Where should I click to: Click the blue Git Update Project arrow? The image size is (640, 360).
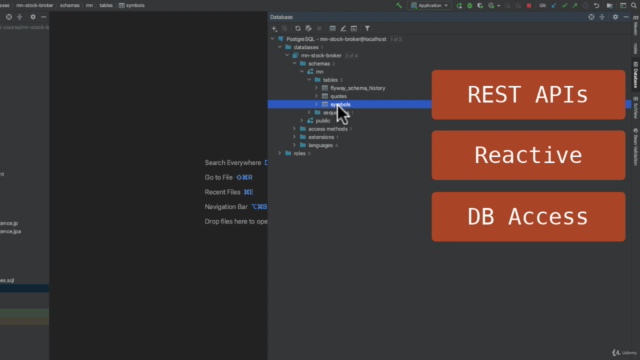[554, 5]
